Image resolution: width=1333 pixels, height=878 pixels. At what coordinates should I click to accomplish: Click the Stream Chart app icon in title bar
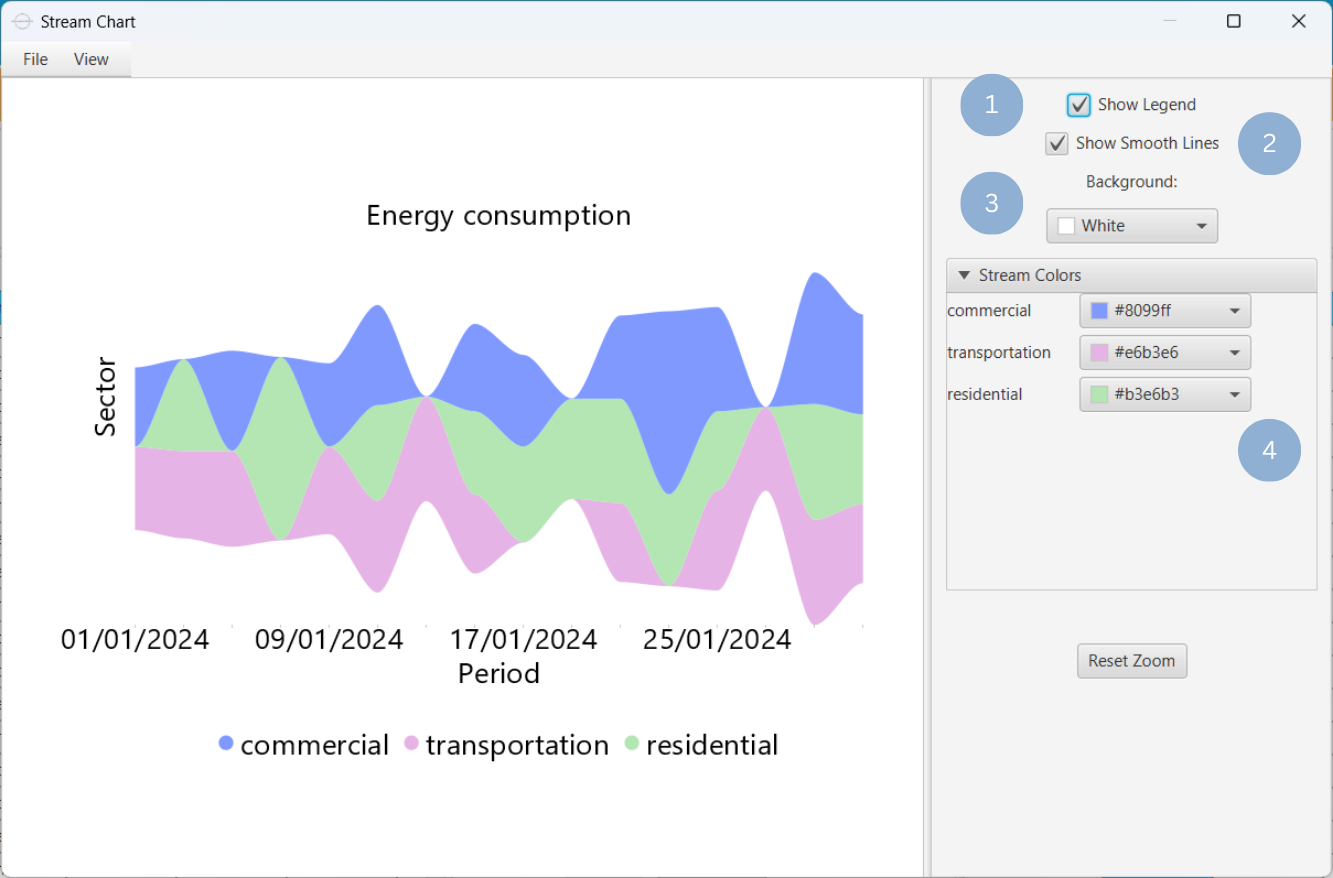pos(22,21)
